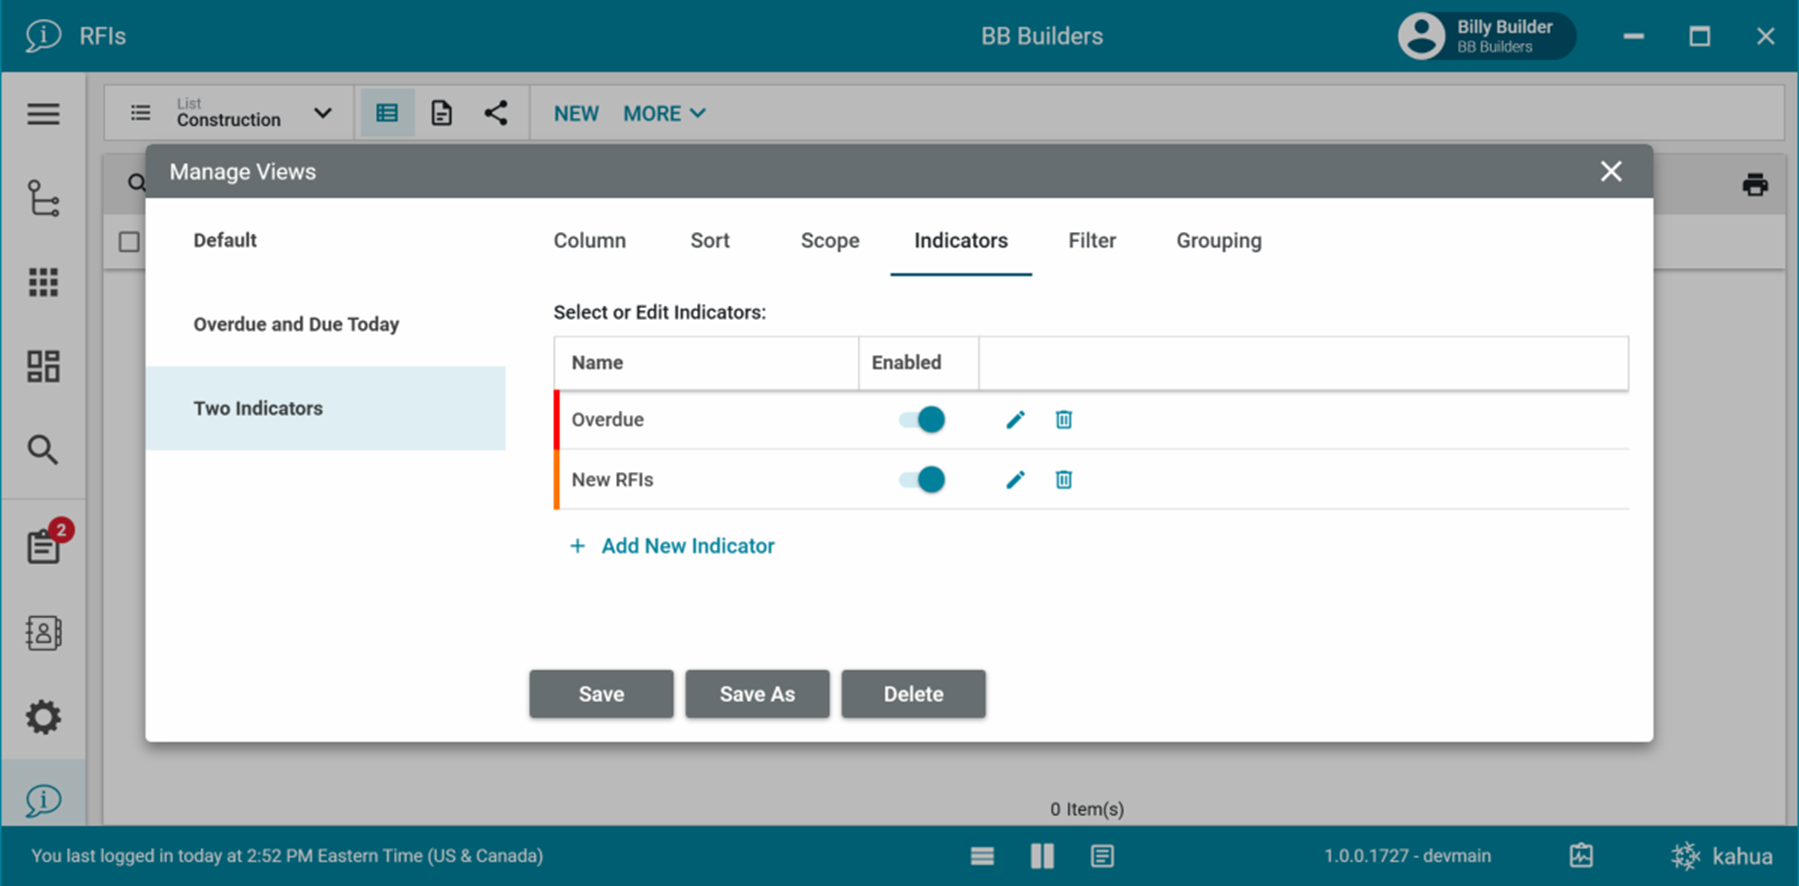Select the Overdue and Due Today view

[296, 324]
